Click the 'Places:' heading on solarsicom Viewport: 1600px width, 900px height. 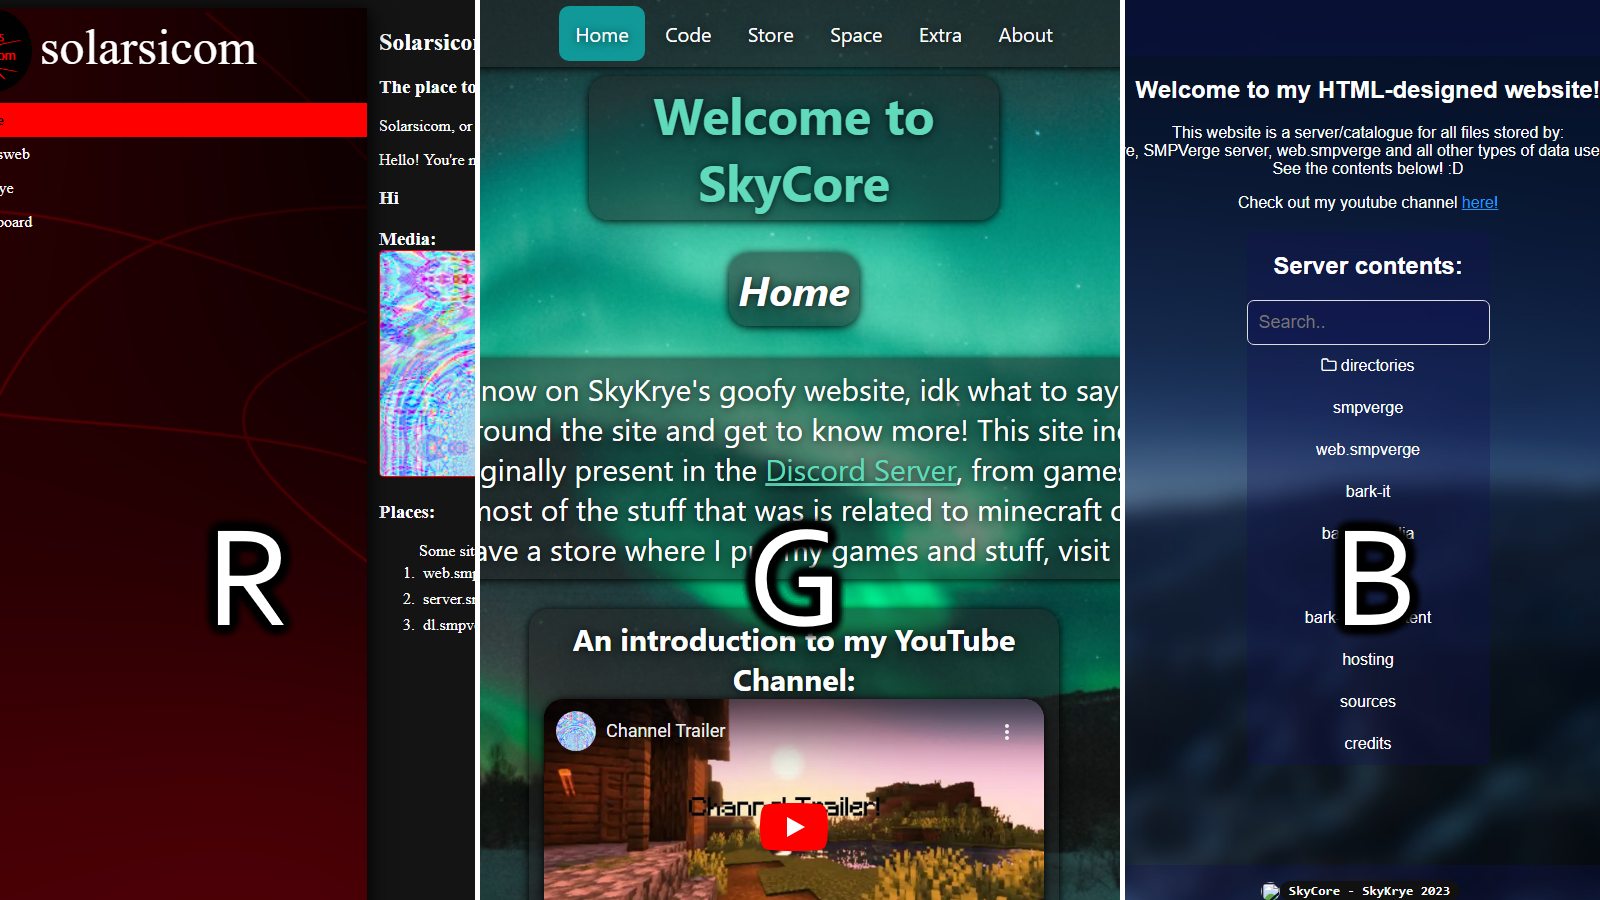point(407,512)
